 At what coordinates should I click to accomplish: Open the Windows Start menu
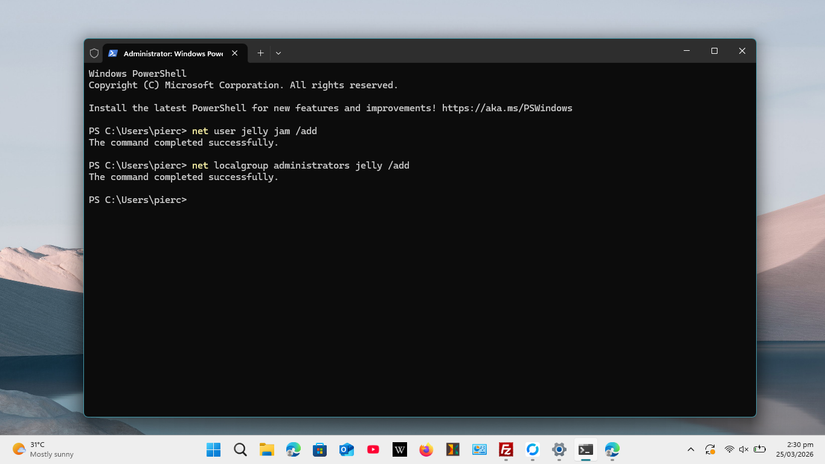214,449
